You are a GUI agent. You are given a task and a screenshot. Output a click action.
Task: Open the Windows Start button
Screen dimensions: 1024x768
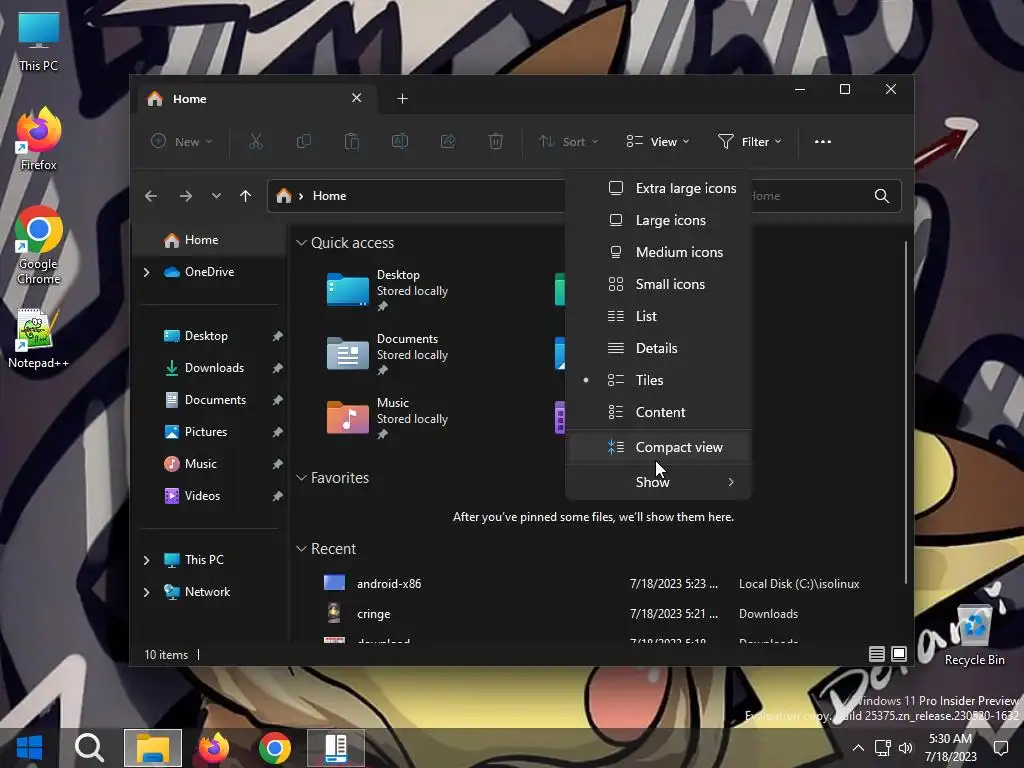29,748
